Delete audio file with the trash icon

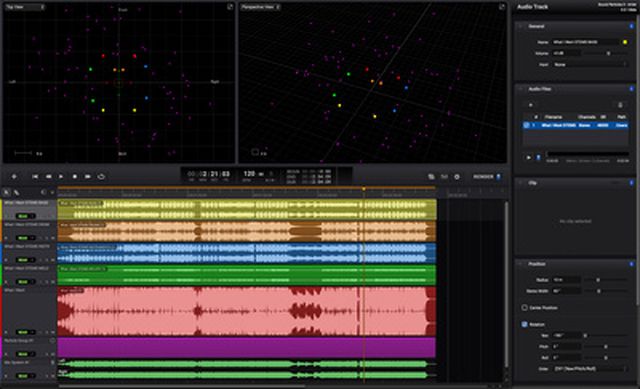(620, 105)
